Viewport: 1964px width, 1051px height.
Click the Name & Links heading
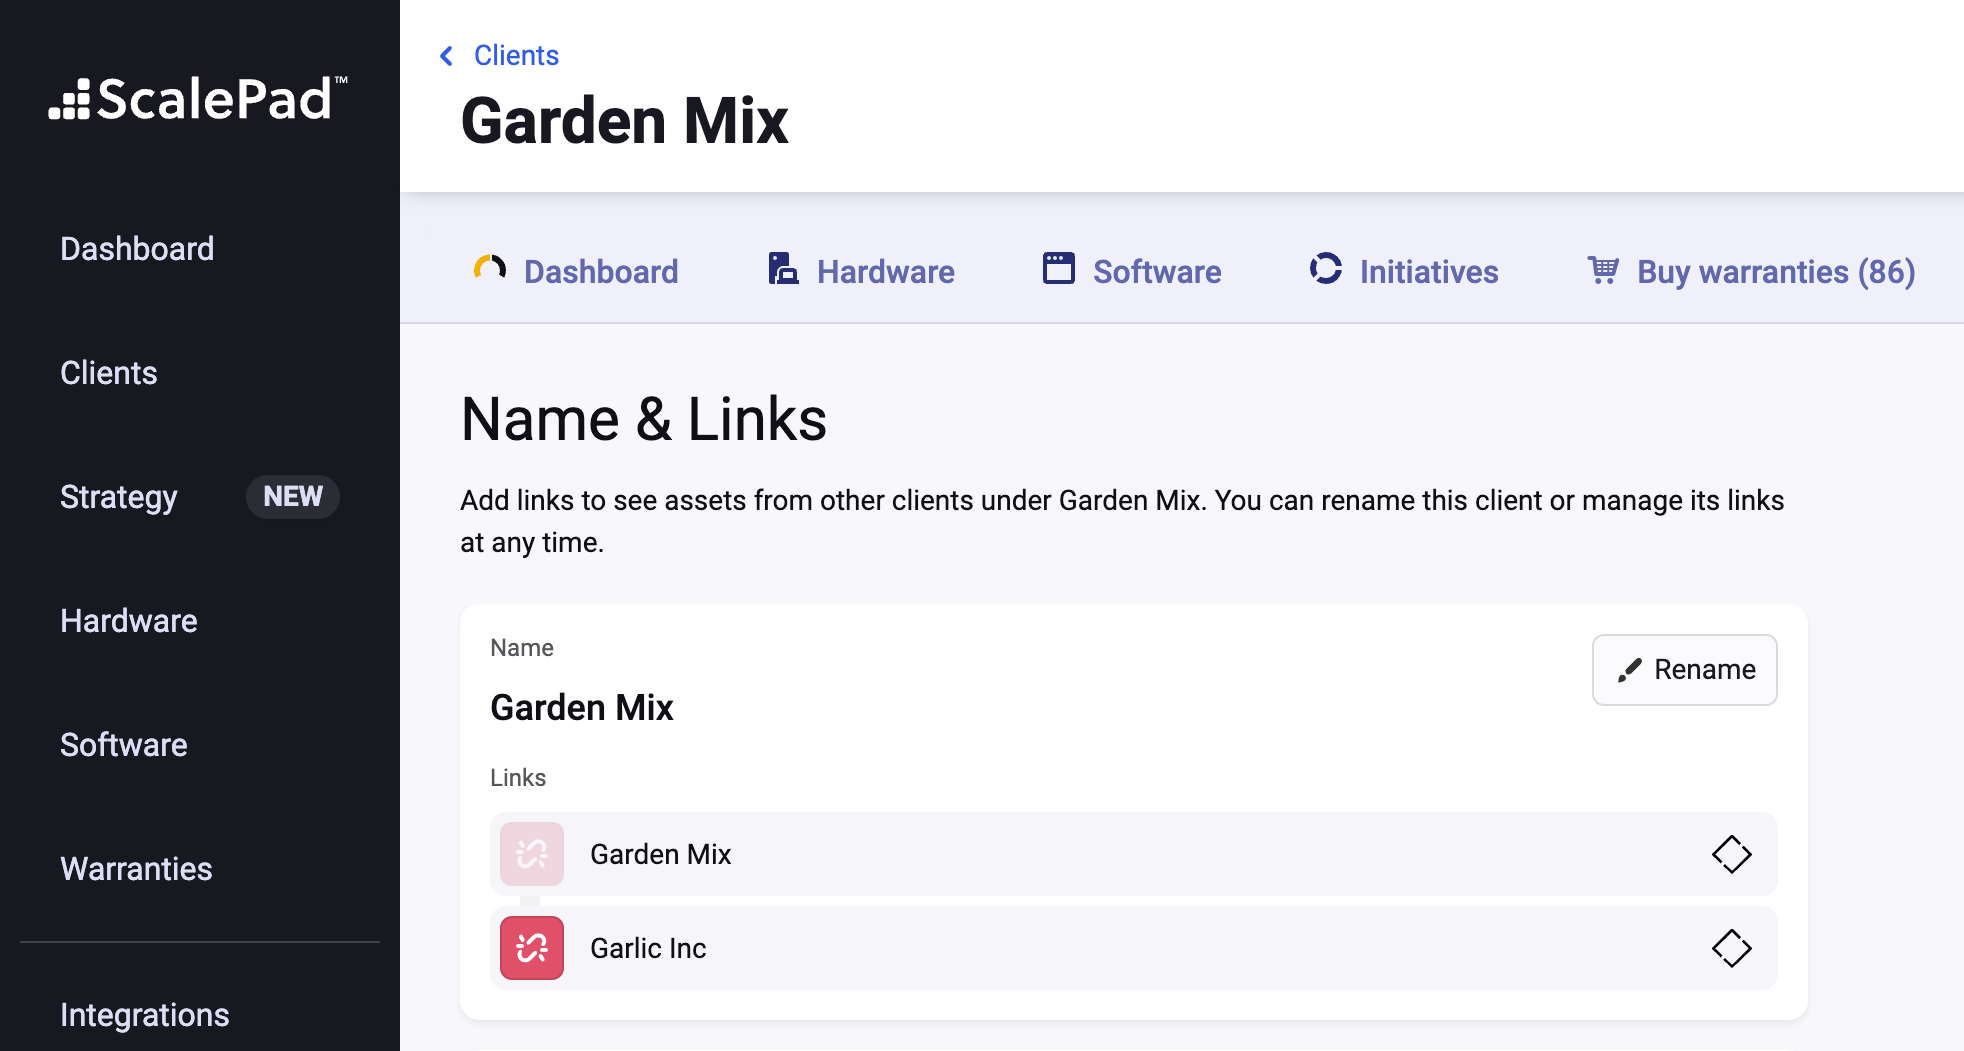[x=644, y=419]
